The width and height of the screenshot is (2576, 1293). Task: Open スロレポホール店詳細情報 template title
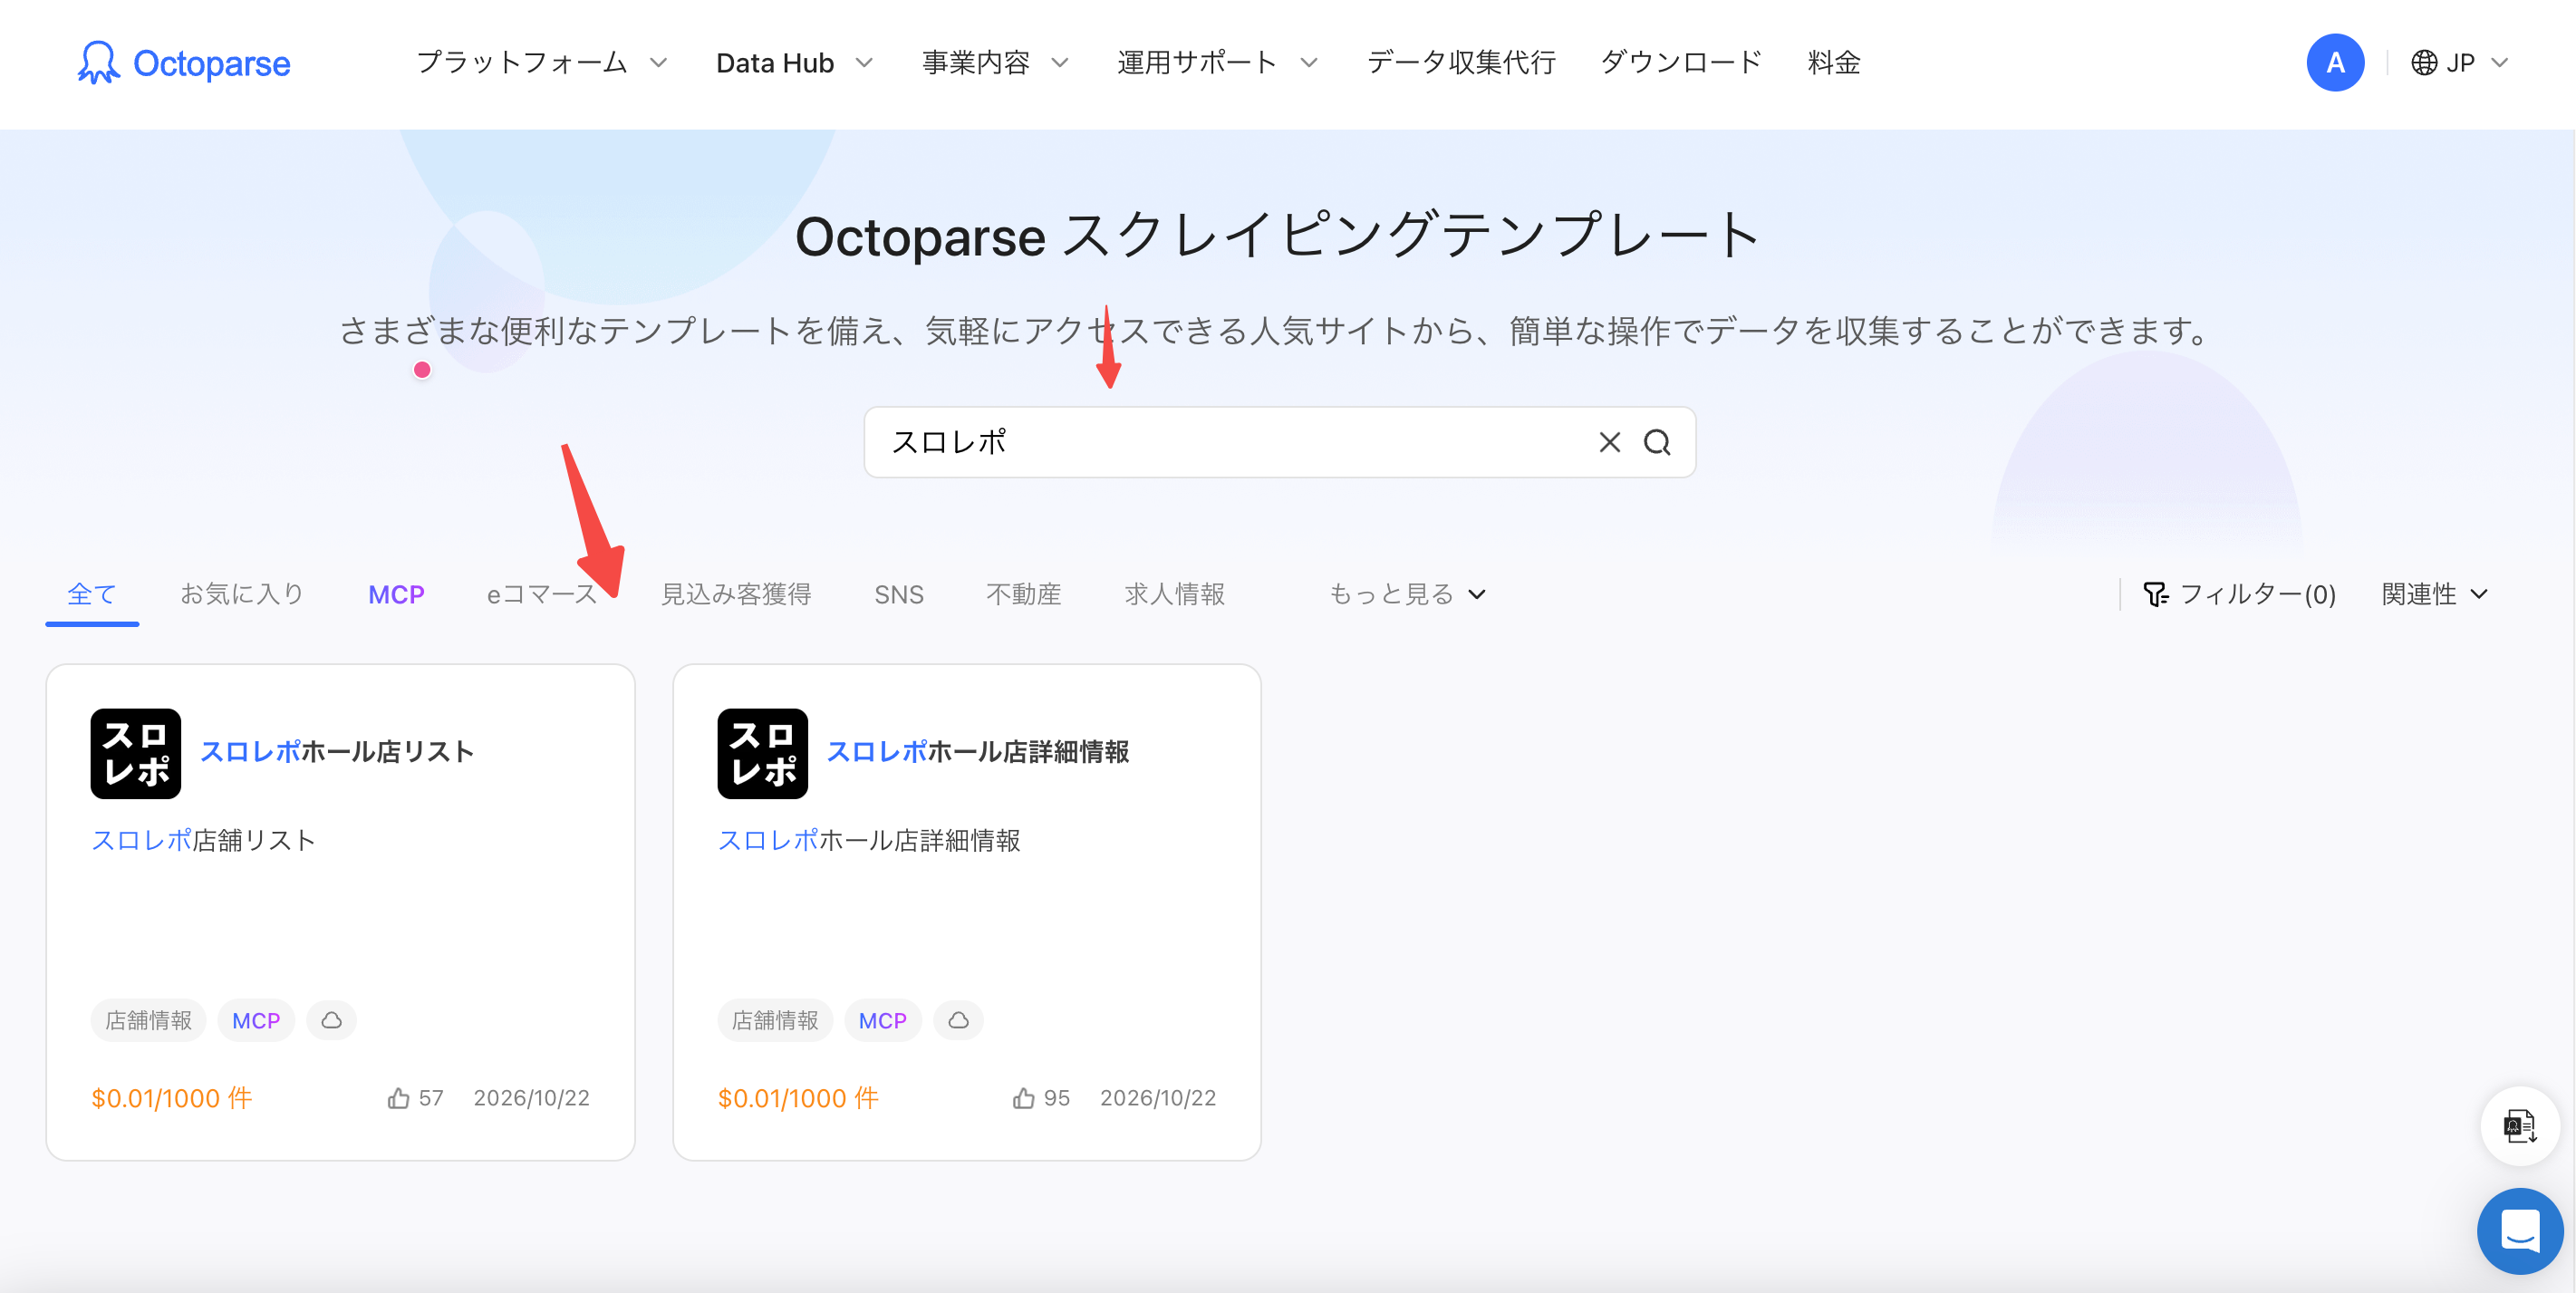[x=978, y=752]
